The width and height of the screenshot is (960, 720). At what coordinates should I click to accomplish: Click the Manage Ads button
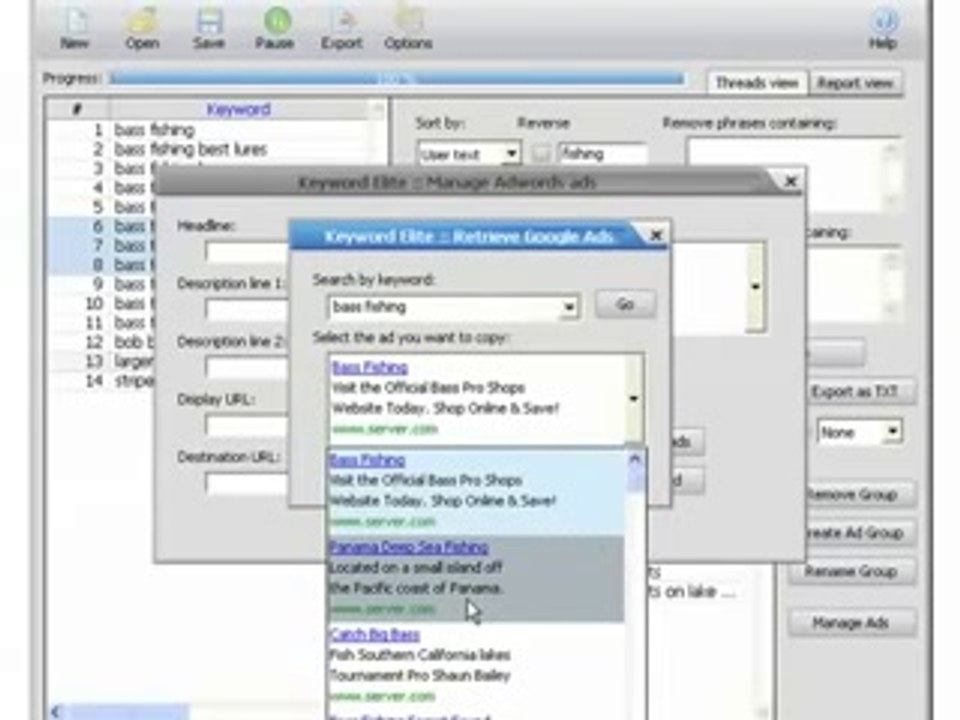point(851,623)
